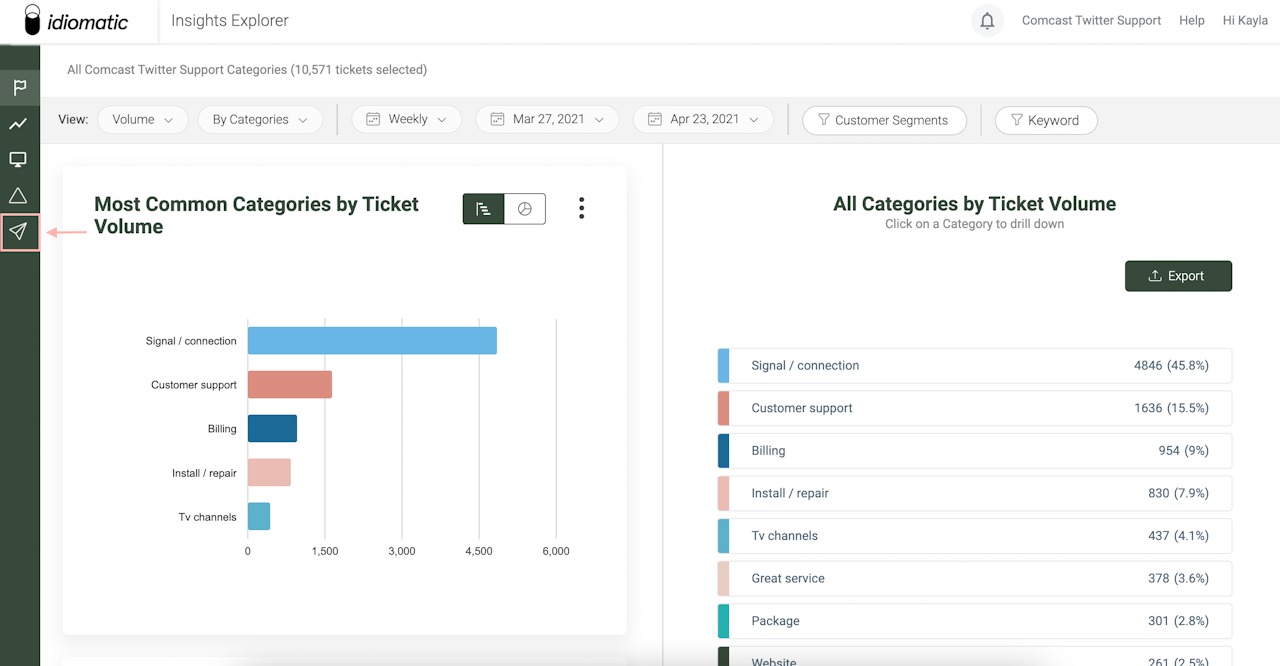Open the Customer Segments filter
Screen dimensions: 1280x666
(884, 120)
